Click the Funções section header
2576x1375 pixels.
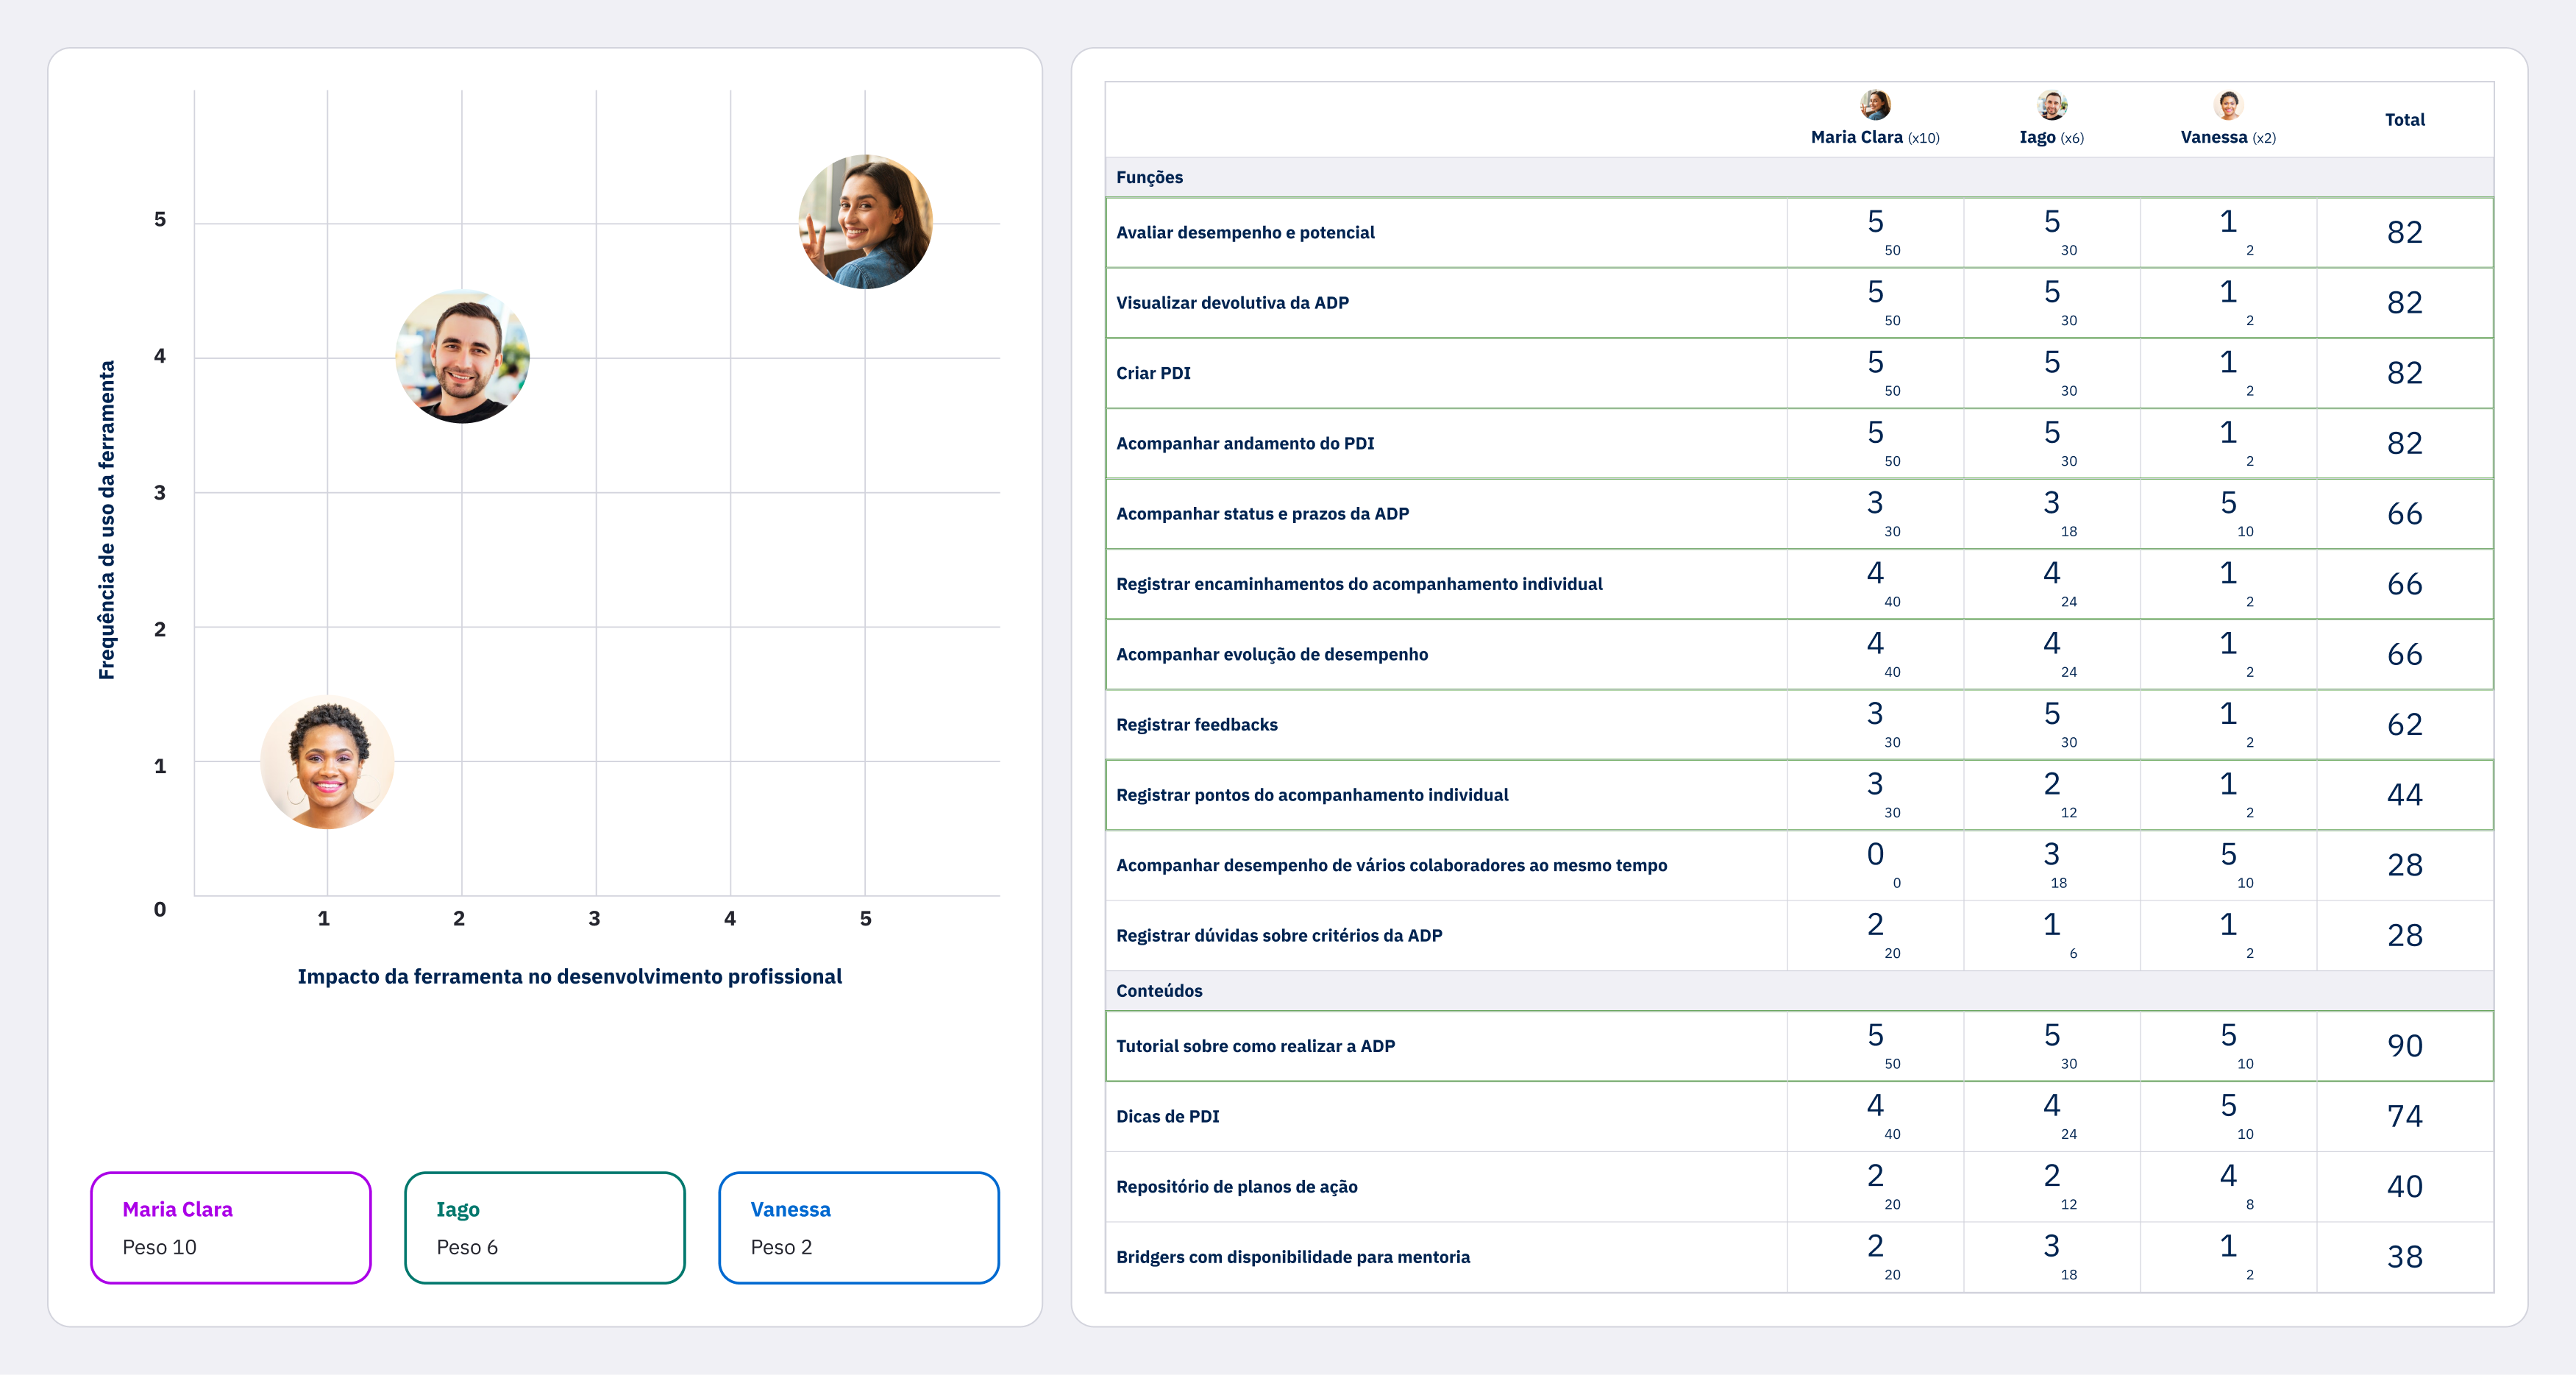1149,177
